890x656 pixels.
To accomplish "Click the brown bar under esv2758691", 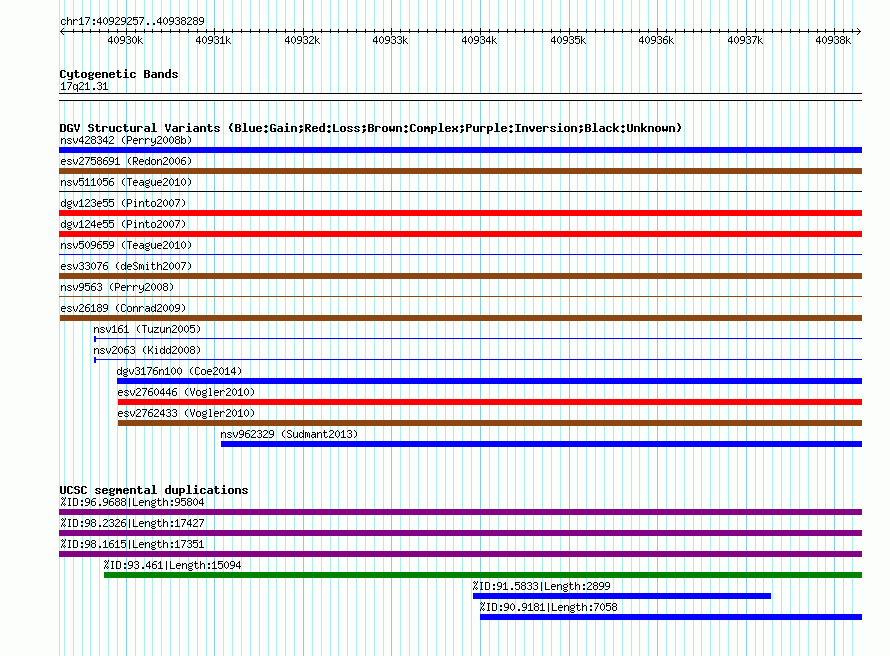I will tap(460, 171).
